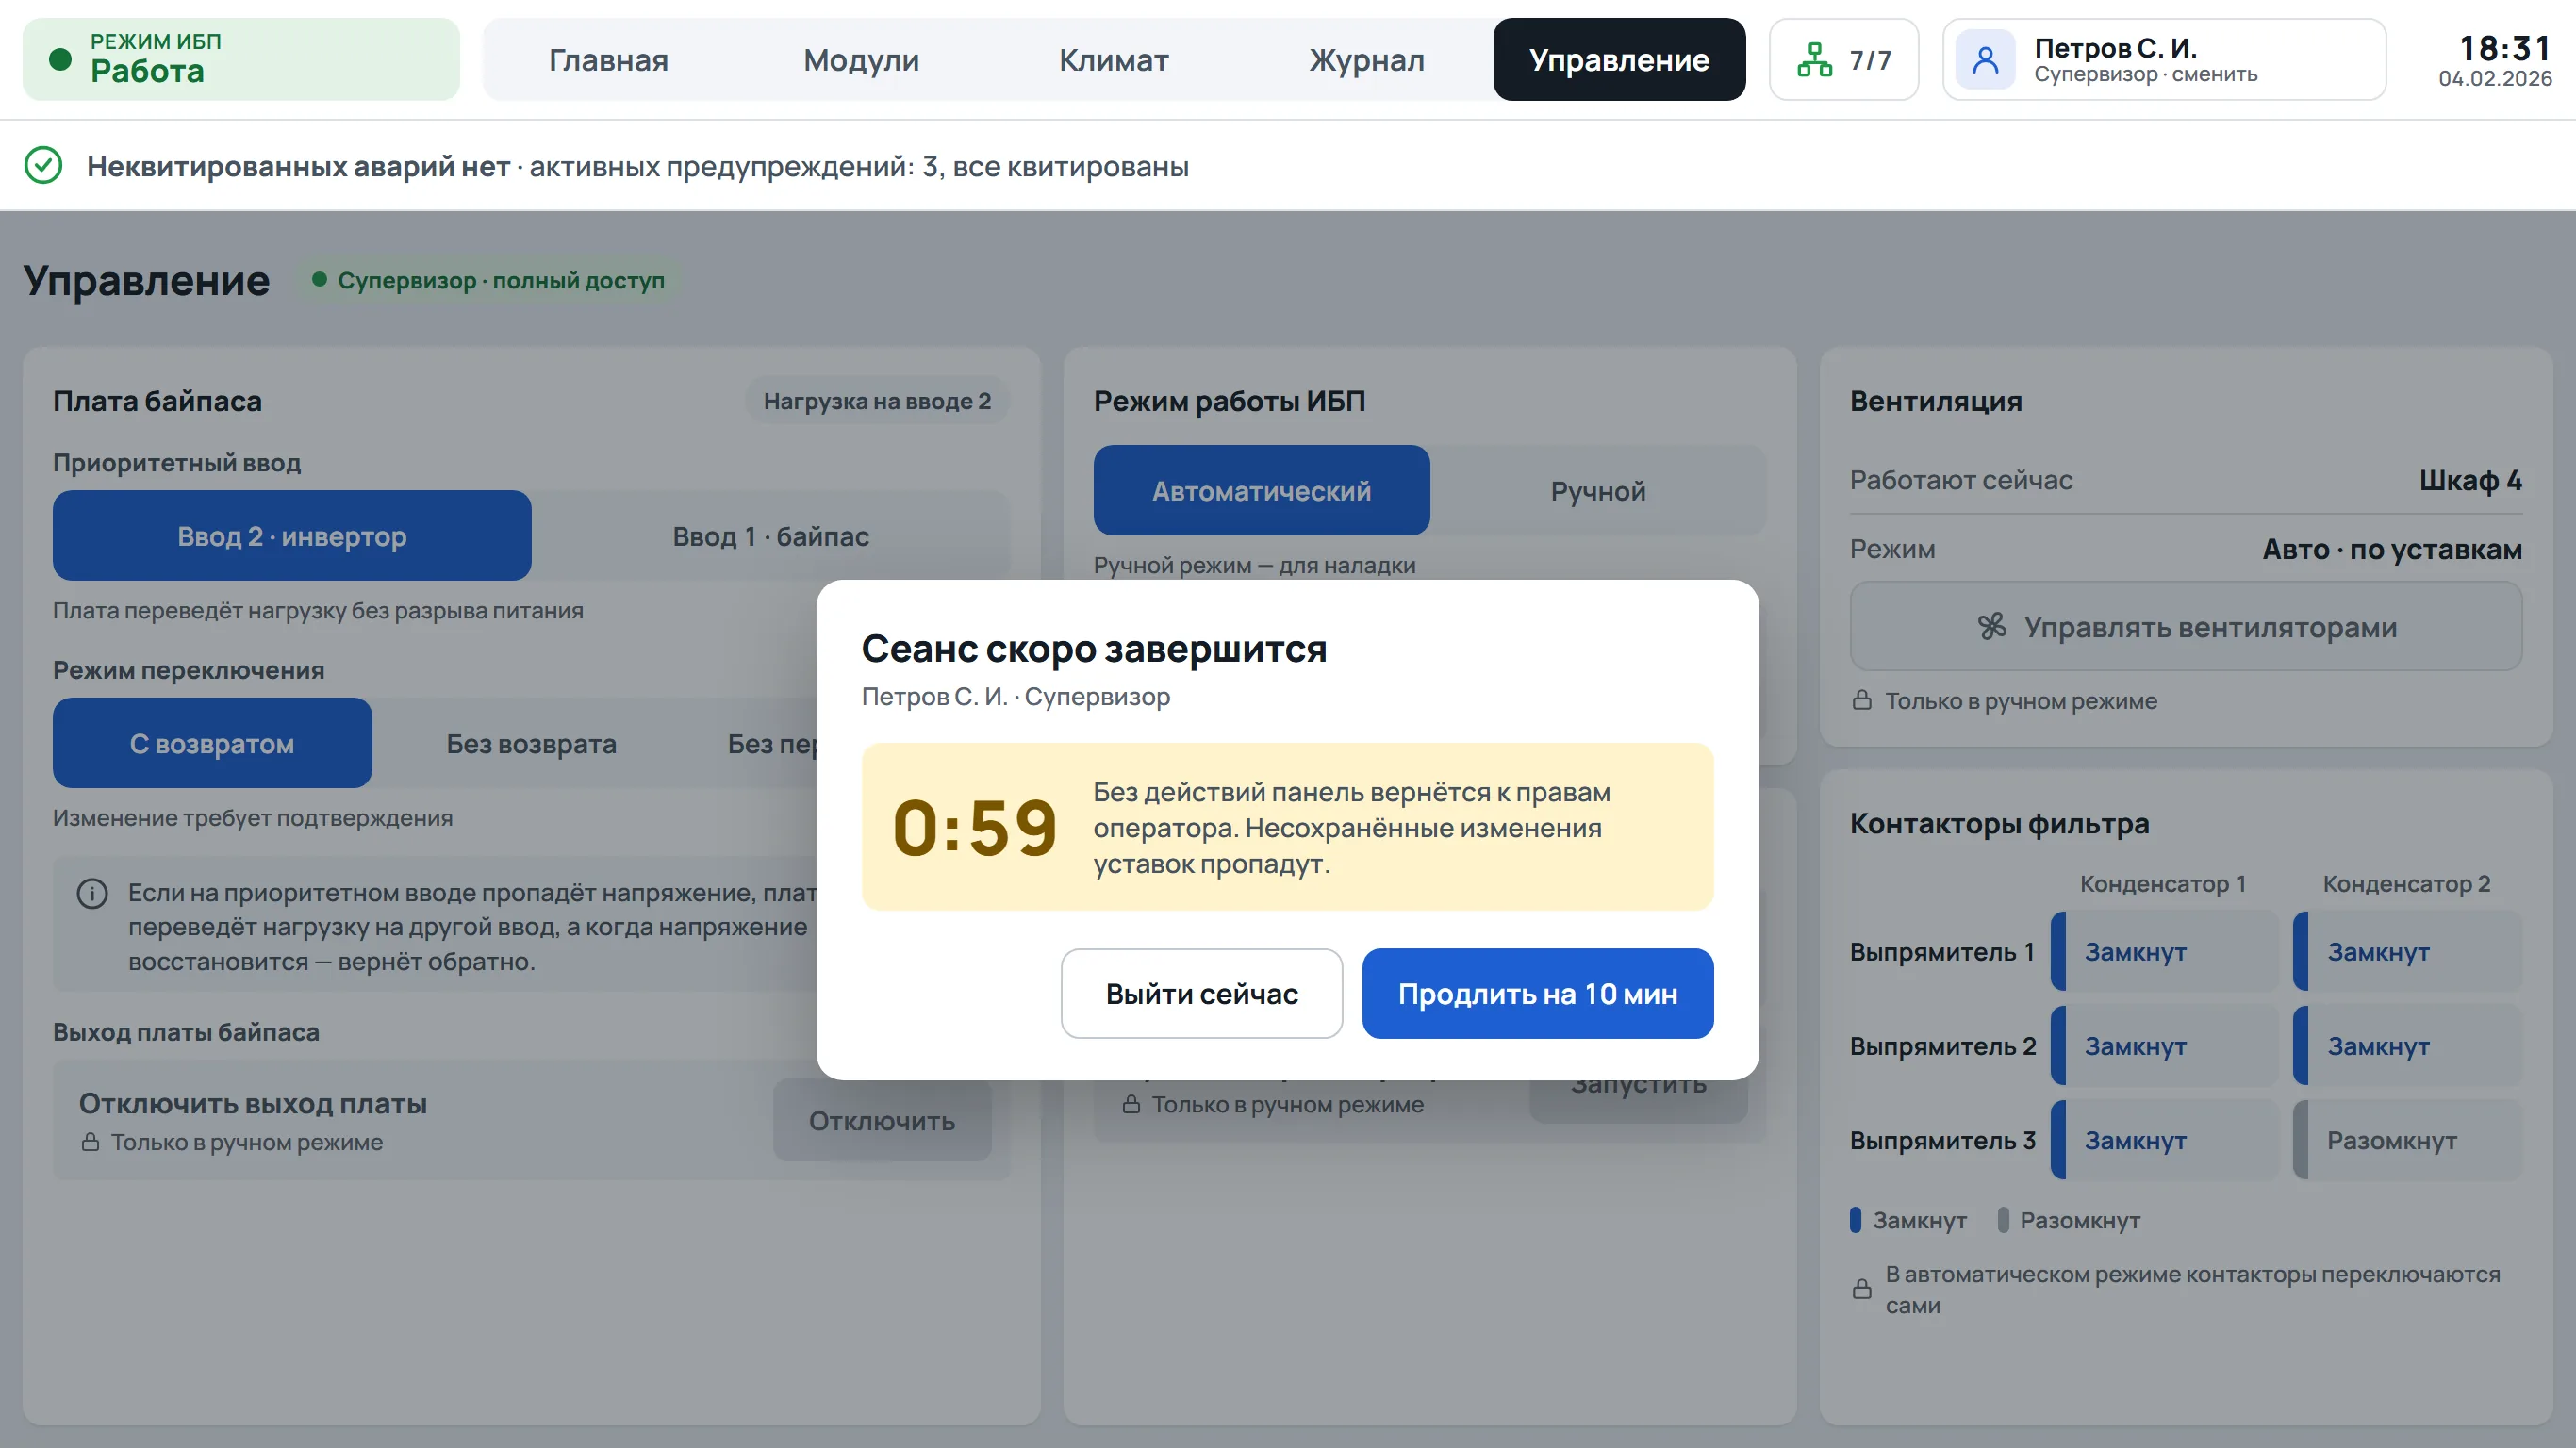This screenshot has height=1448, width=2576.
Task: Switch to the Модули tab
Action: (861, 60)
